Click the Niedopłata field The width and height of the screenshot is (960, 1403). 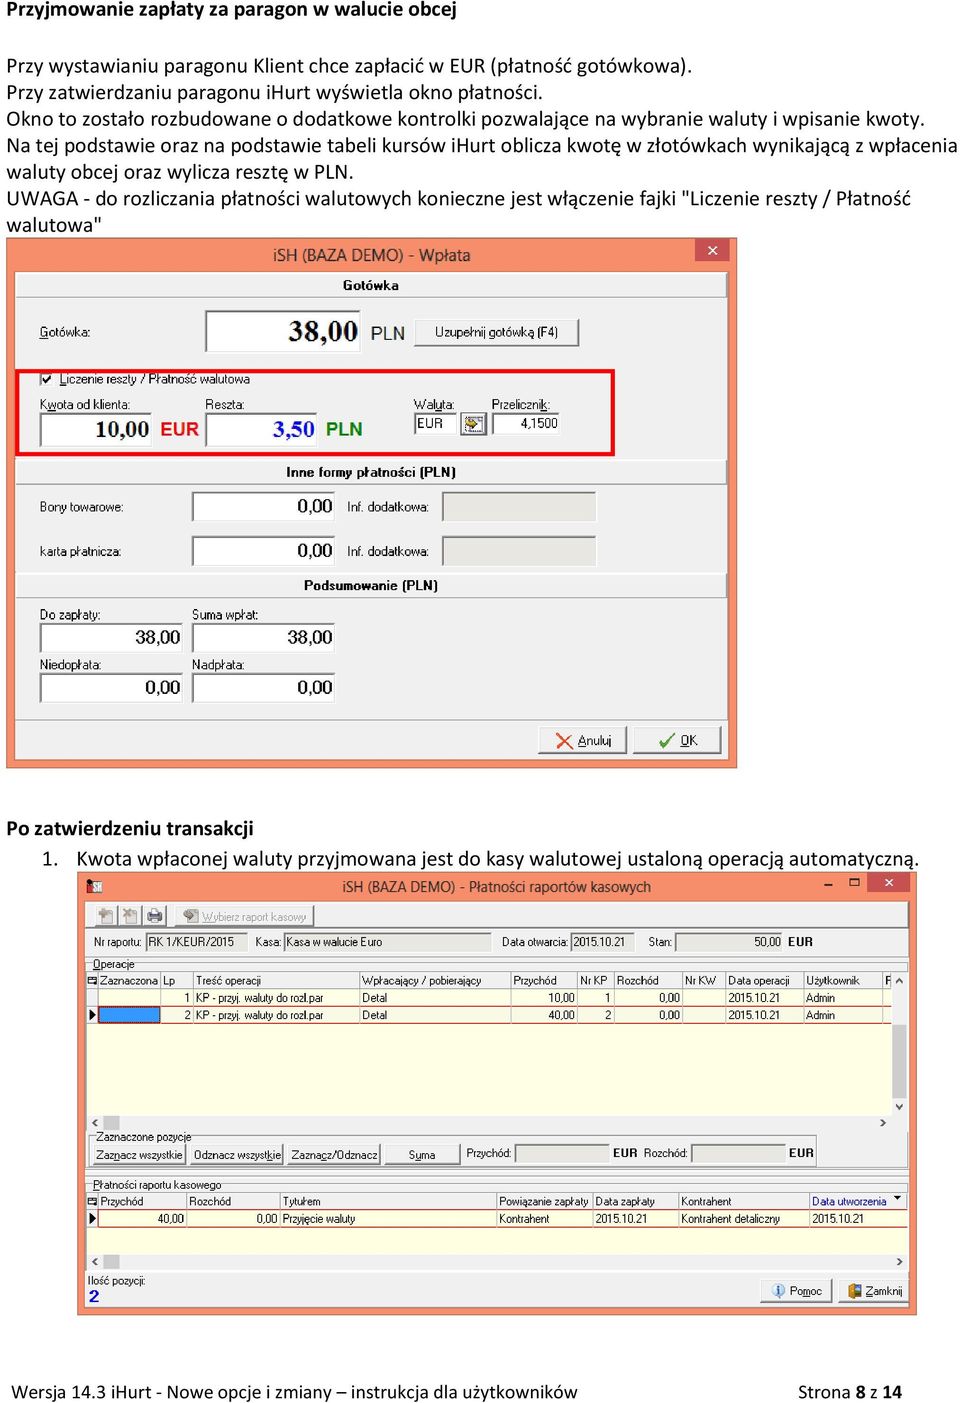point(111,688)
